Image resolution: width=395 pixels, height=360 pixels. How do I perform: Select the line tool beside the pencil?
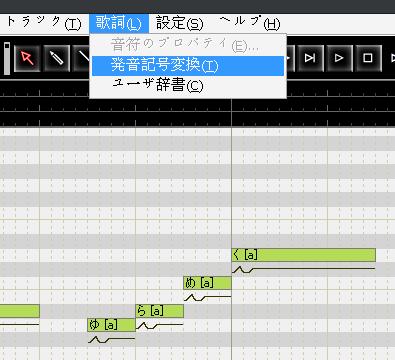point(82,58)
